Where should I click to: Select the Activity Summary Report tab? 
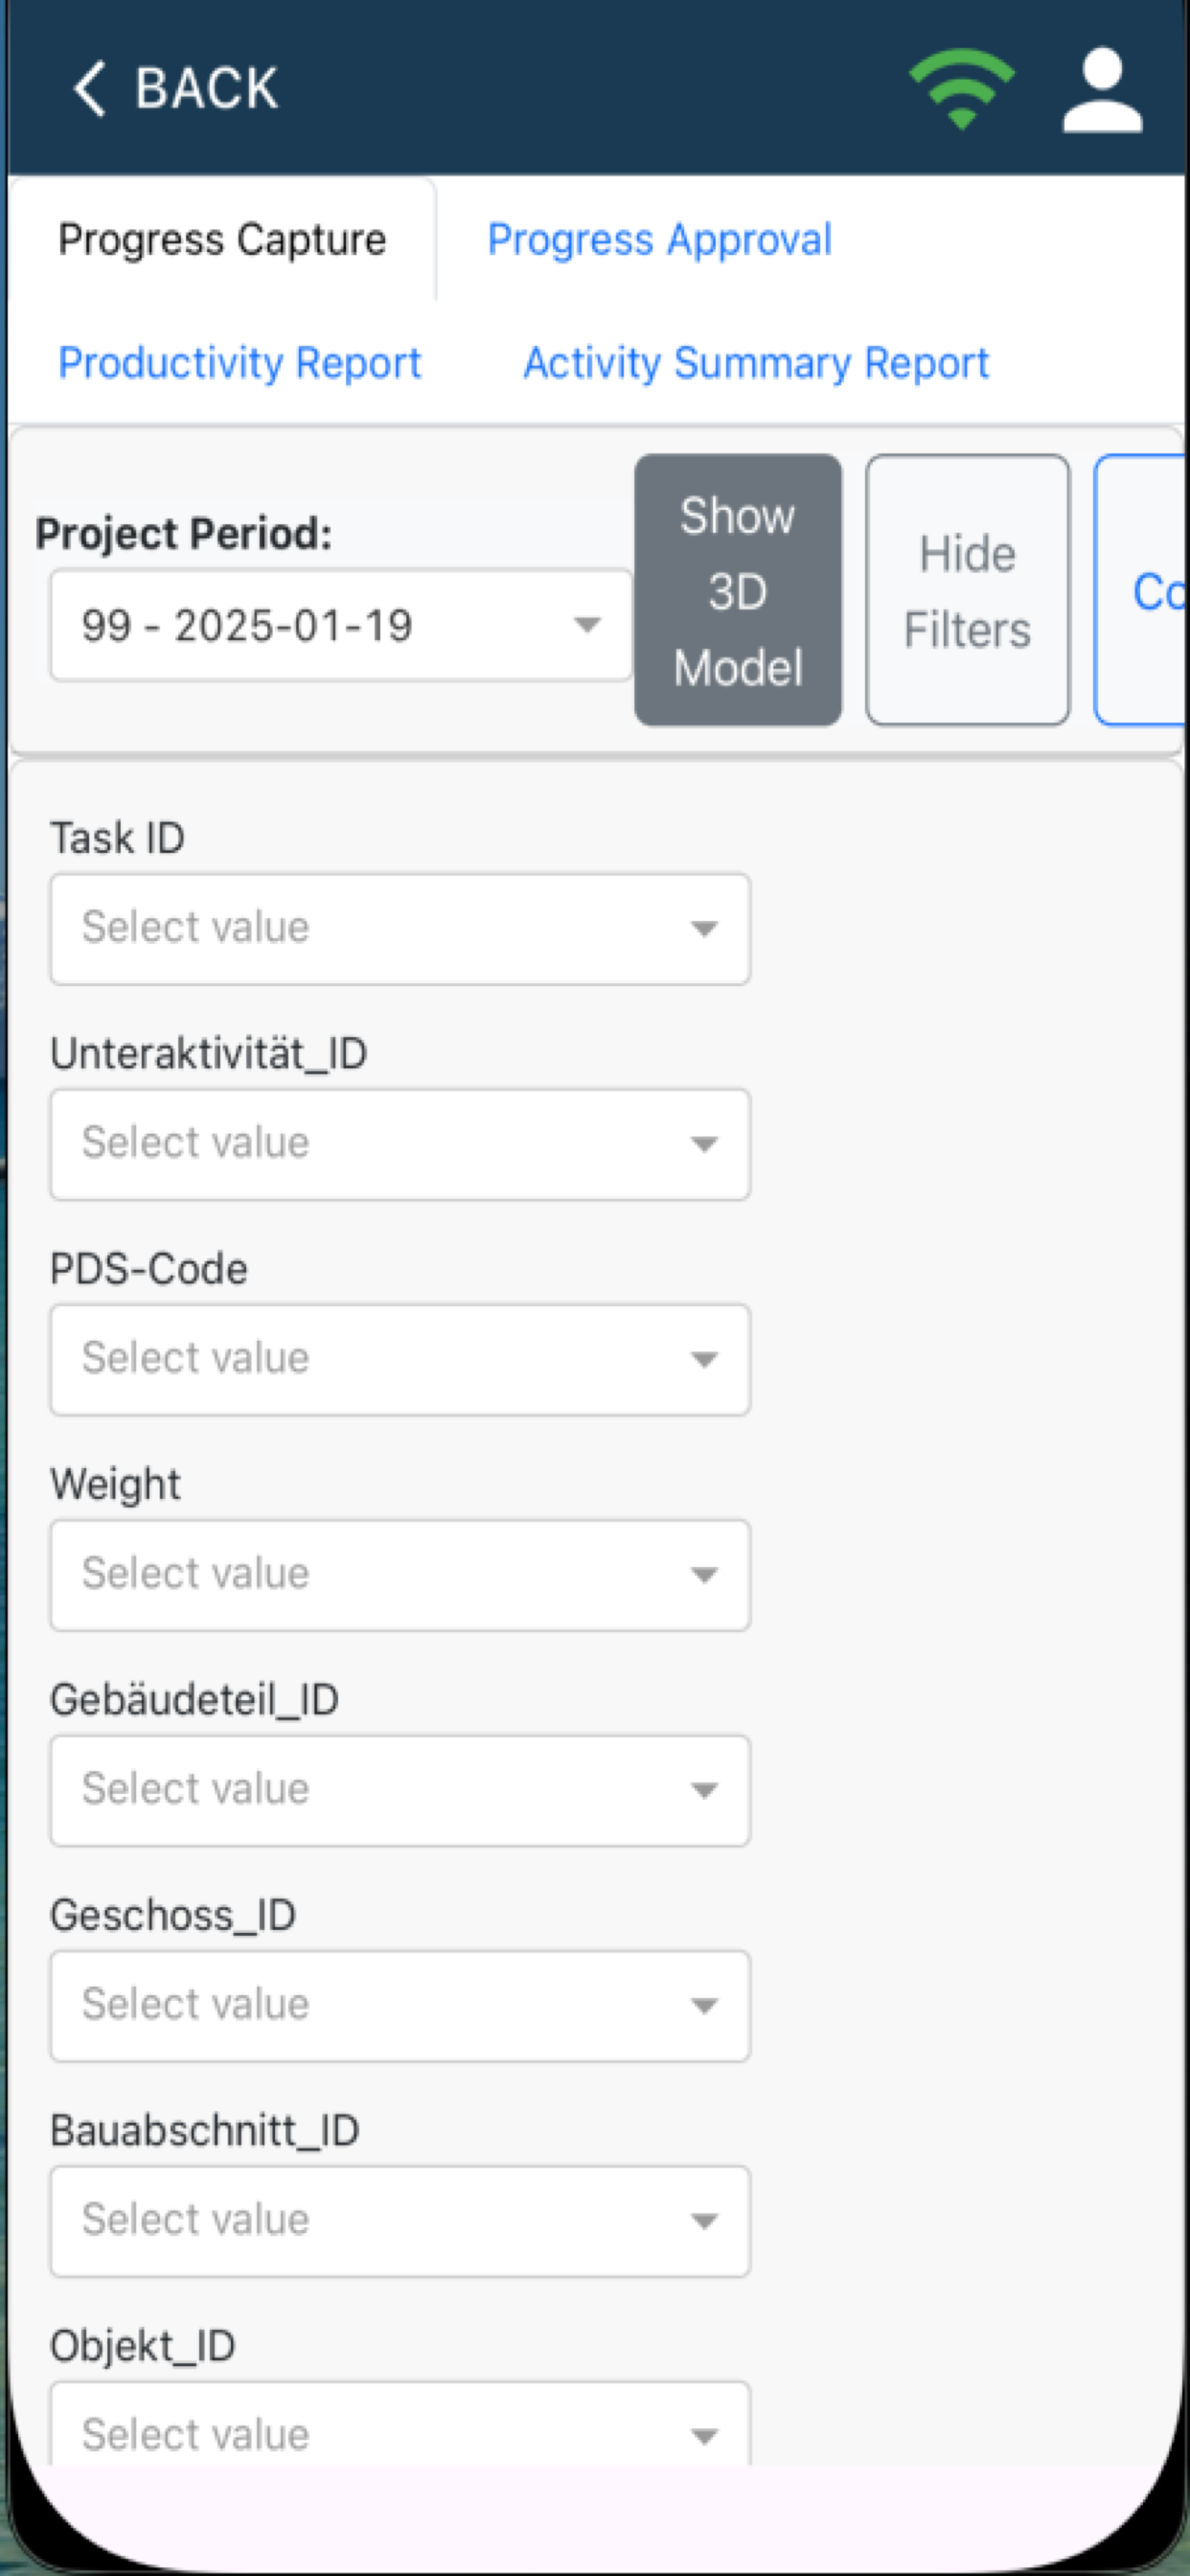[x=756, y=363]
